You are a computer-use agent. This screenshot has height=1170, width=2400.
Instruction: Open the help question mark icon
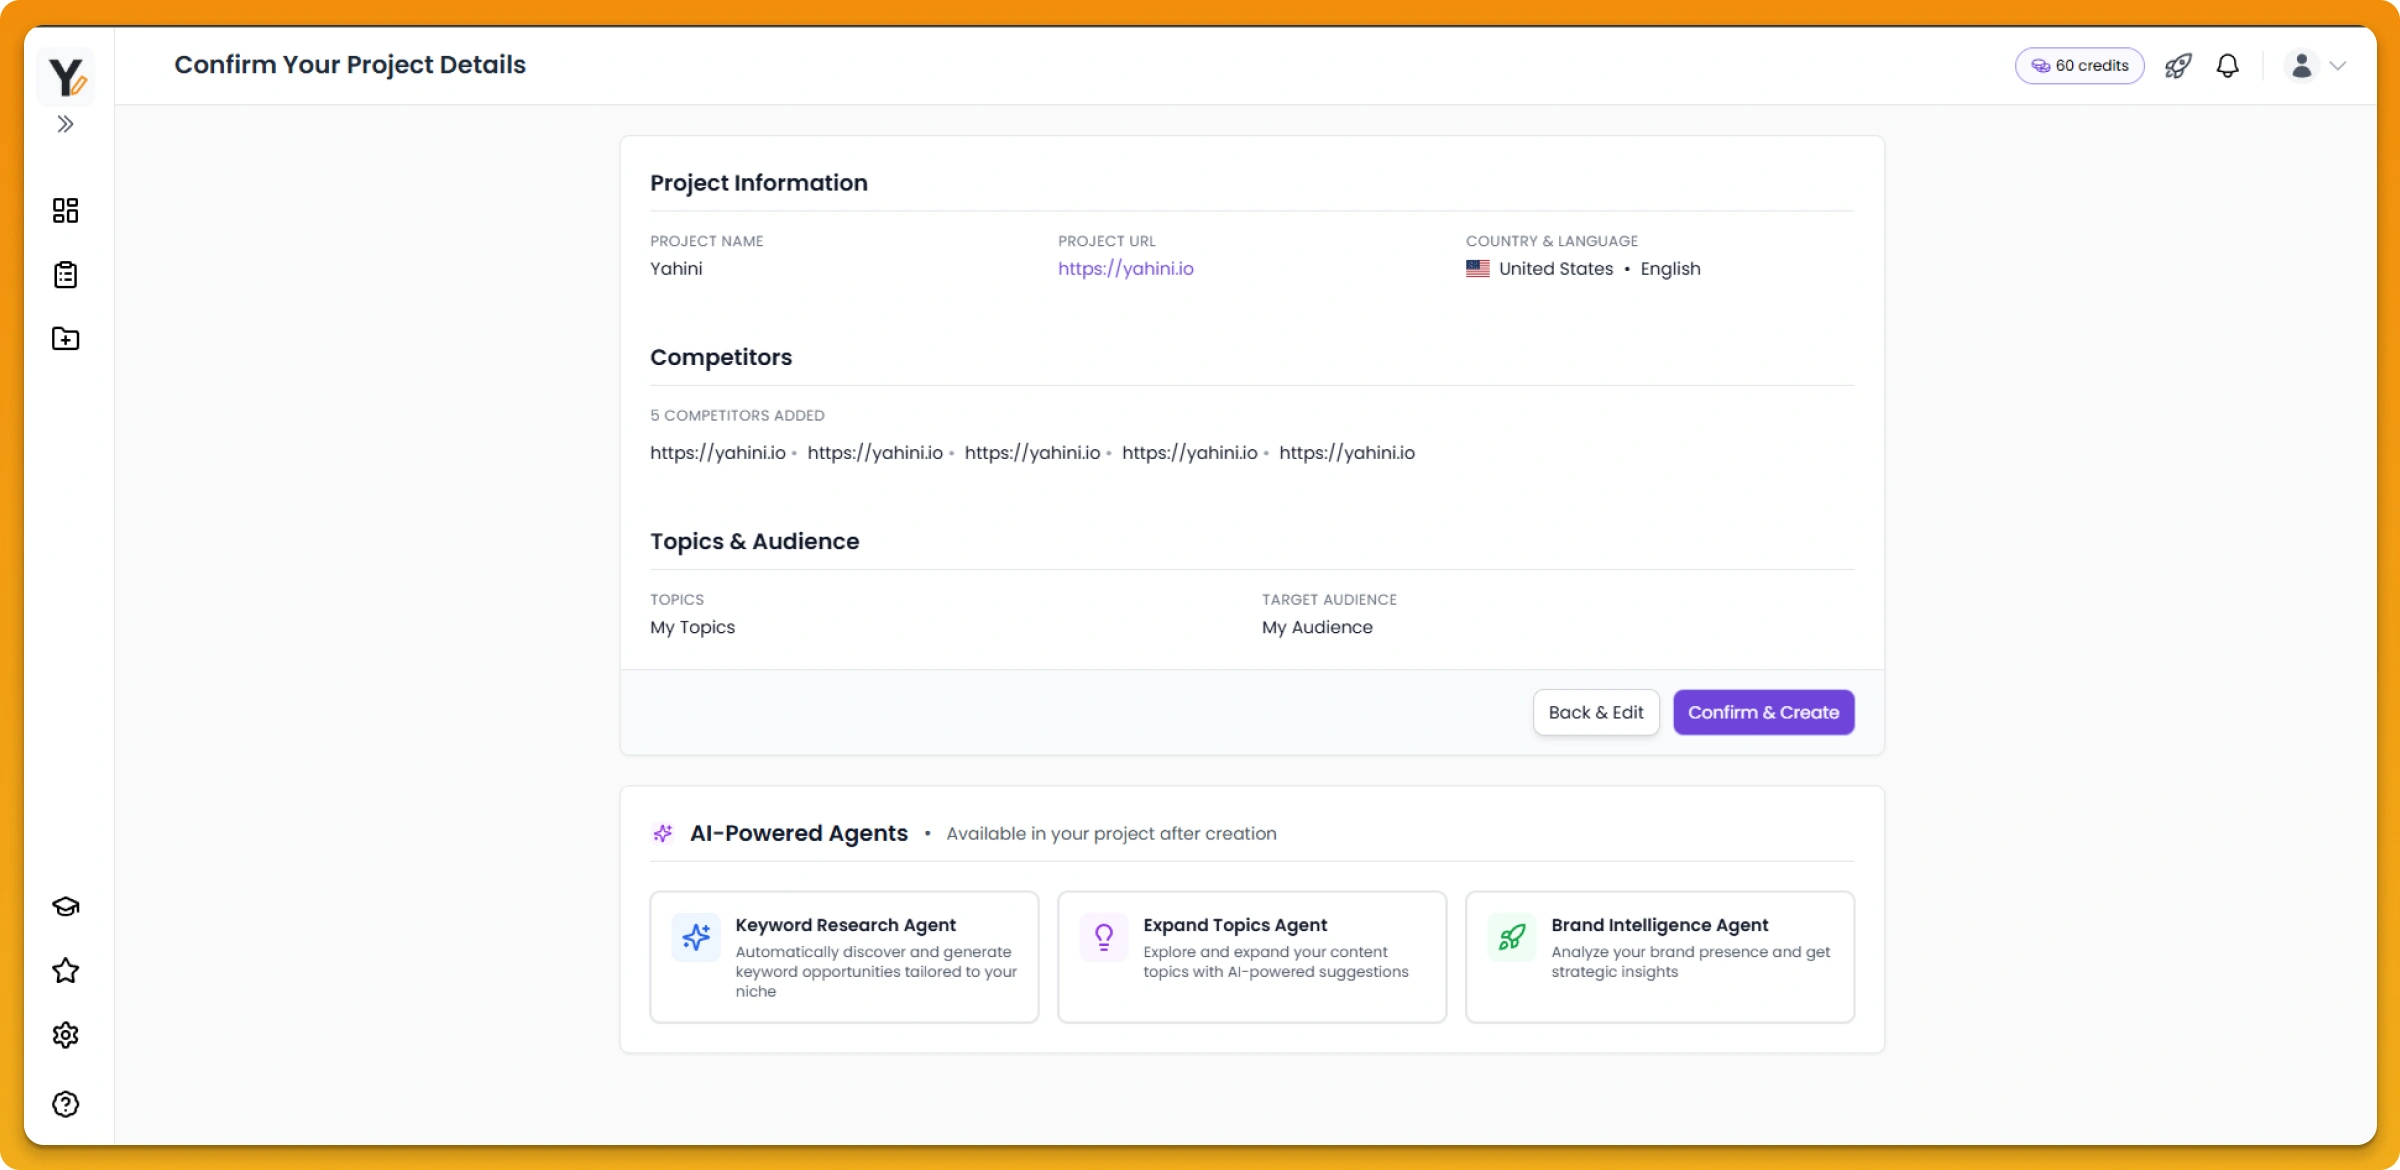[65, 1104]
